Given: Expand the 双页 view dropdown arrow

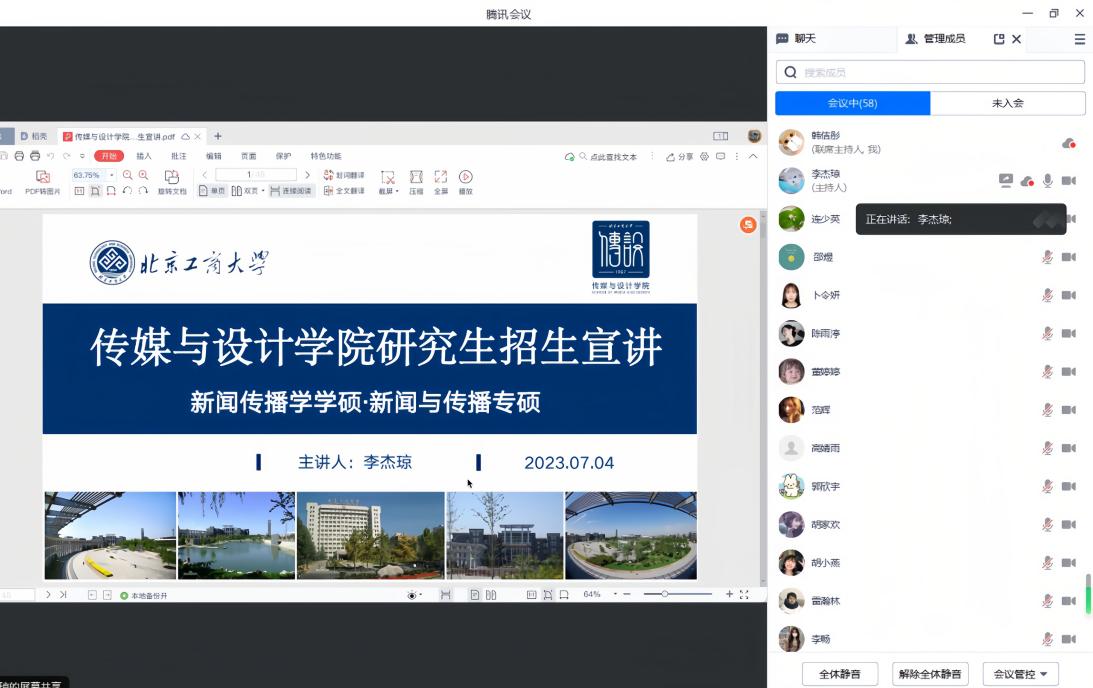Looking at the screenshot, I should (263, 191).
